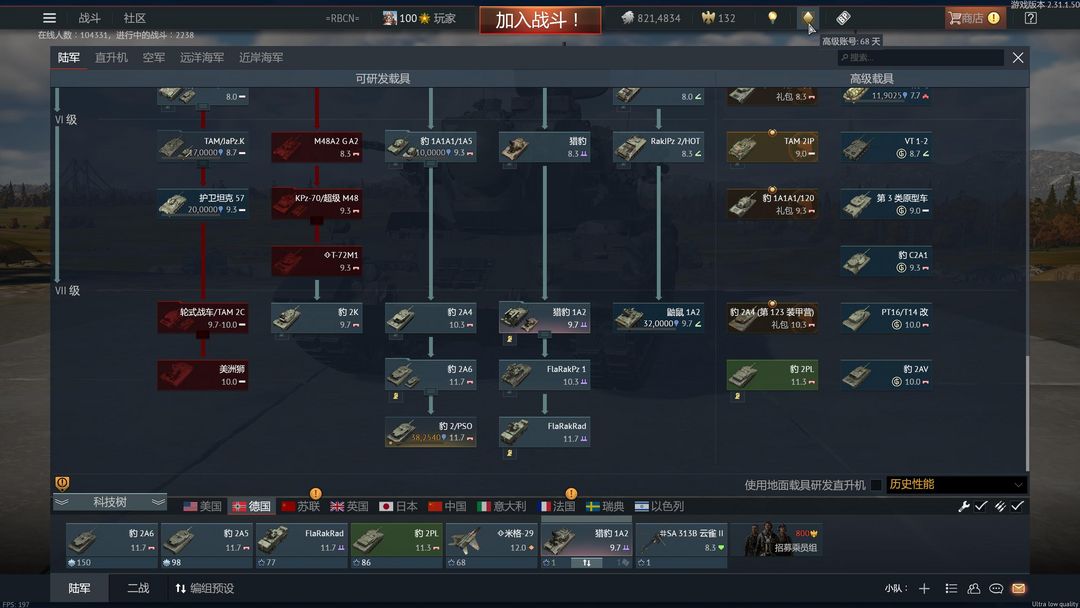Switch to 近岸海军 research tab
Image resolution: width=1080 pixels, height=608 pixels.
point(261,57)
